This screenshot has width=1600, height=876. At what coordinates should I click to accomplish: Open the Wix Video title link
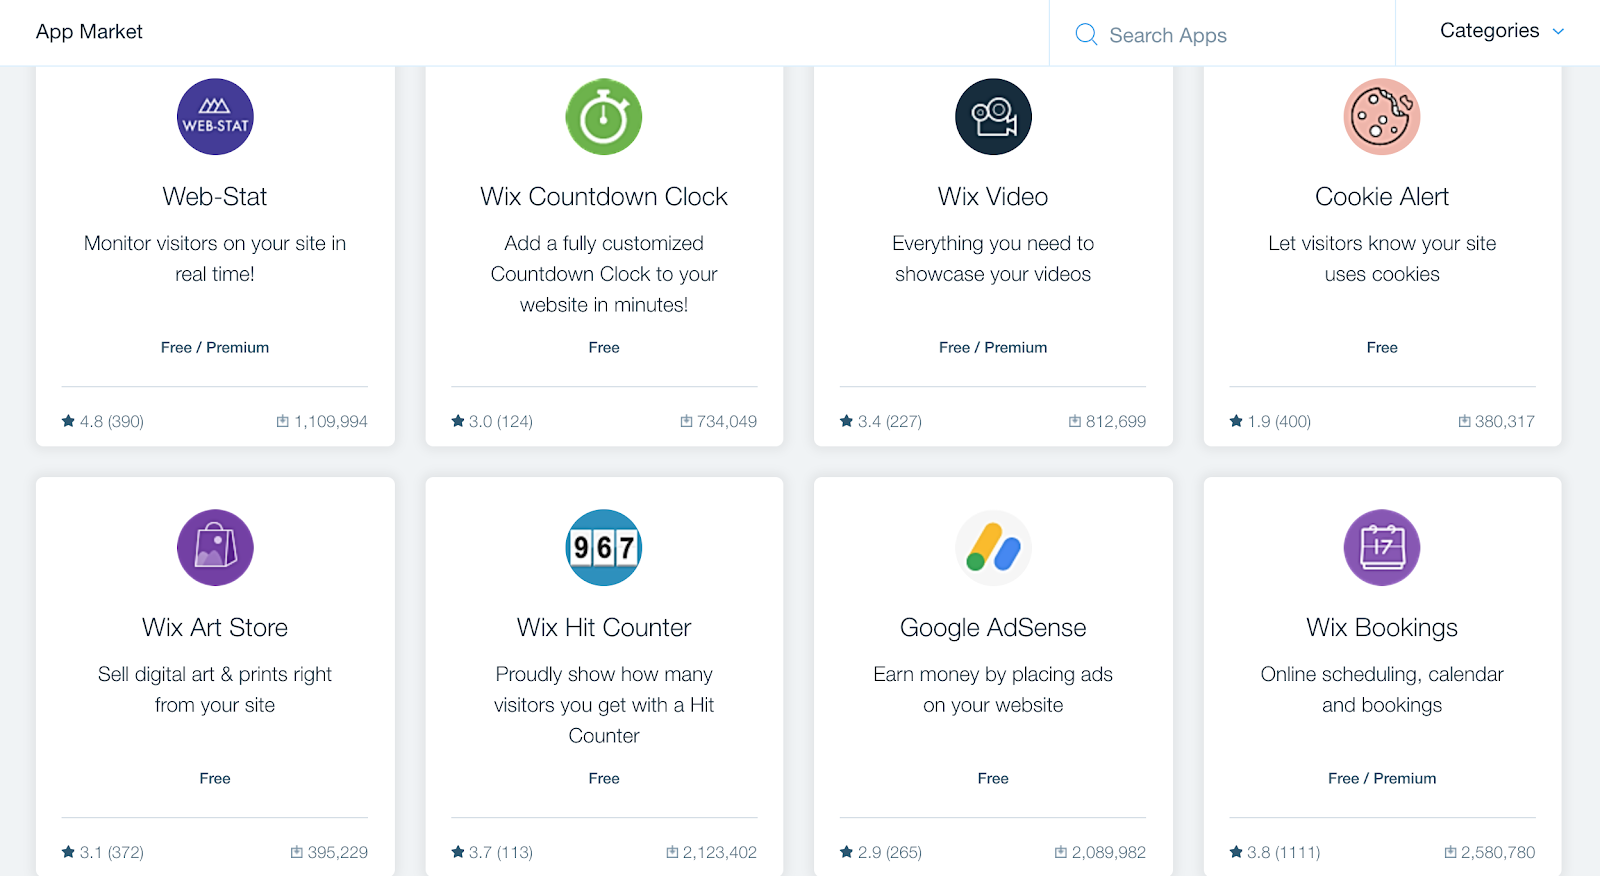[x=993, y=196]
